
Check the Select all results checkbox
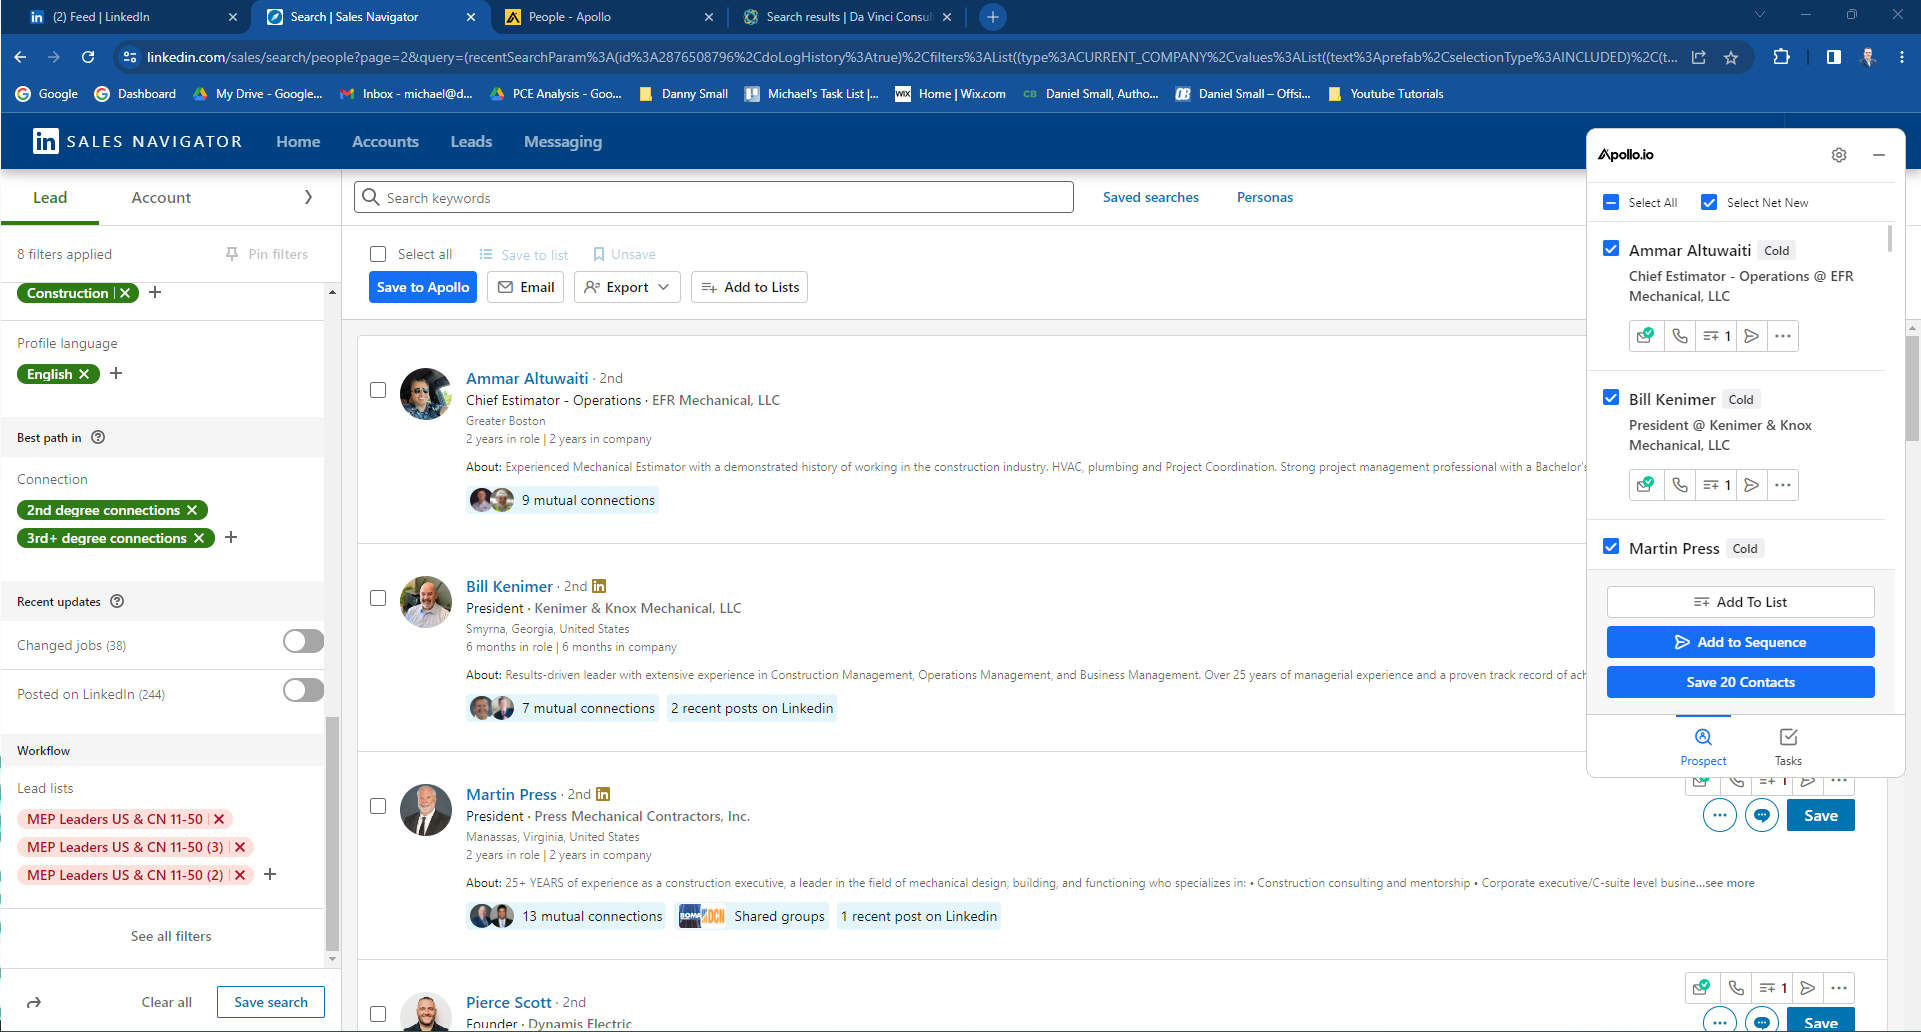pos(378,254)
